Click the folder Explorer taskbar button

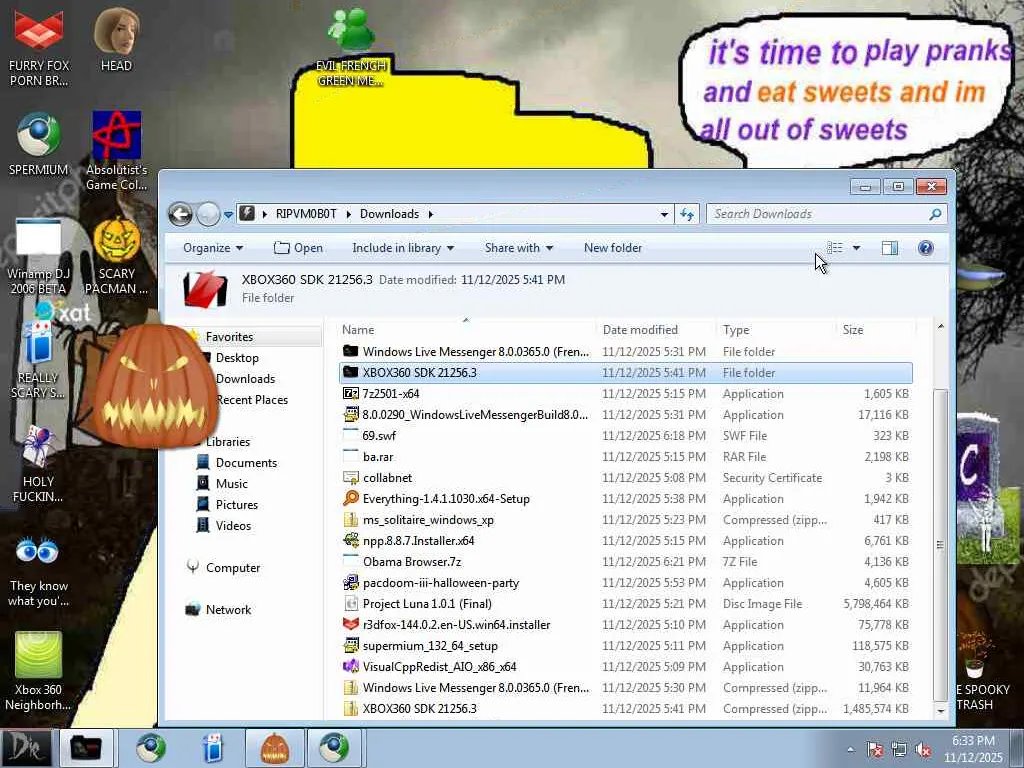click(86, 748)
